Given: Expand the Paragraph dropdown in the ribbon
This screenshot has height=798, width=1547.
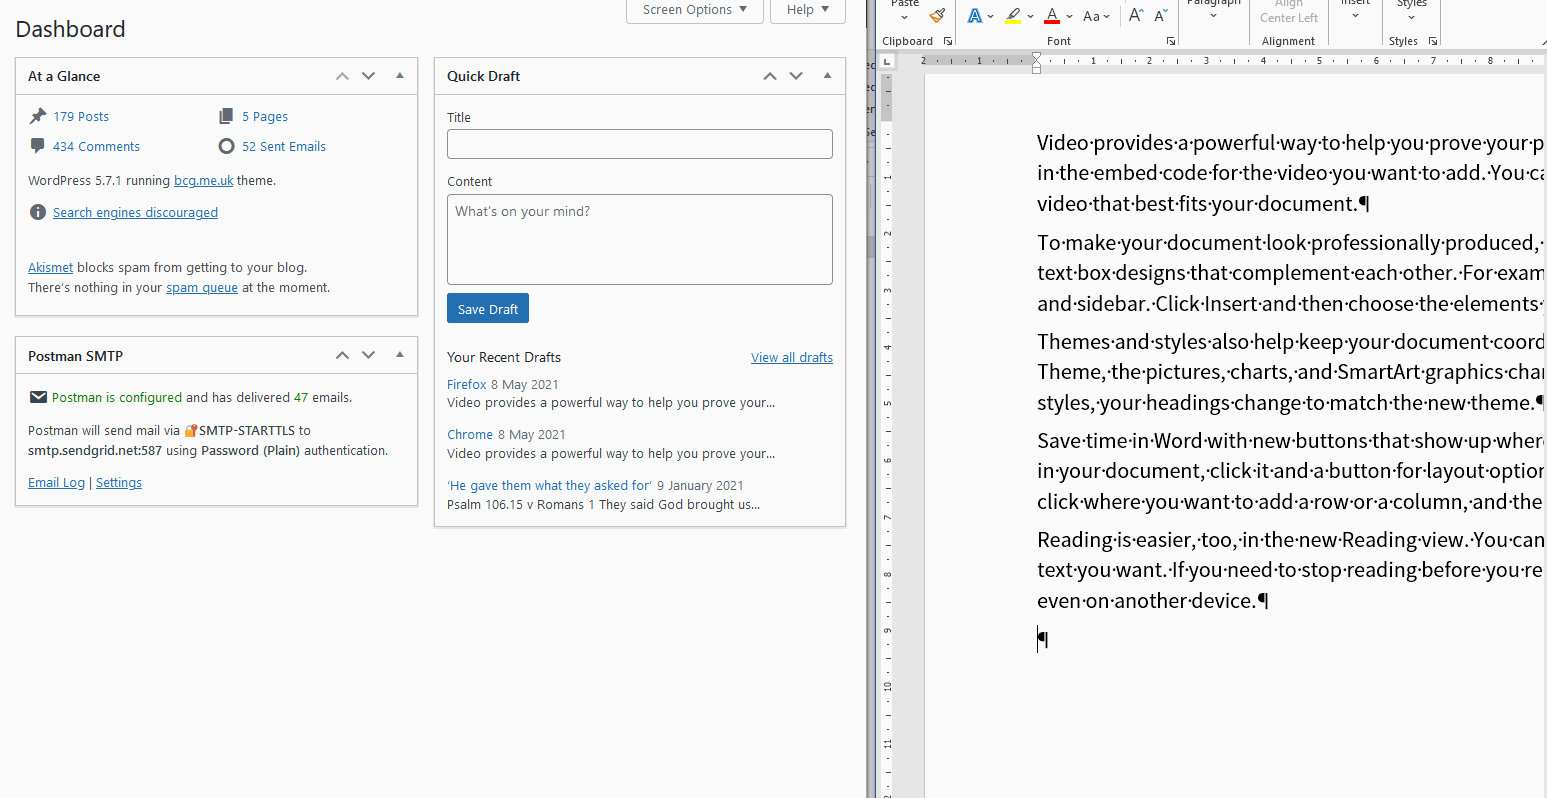Looking at the screenshot, I should [x=1213, y=15].
